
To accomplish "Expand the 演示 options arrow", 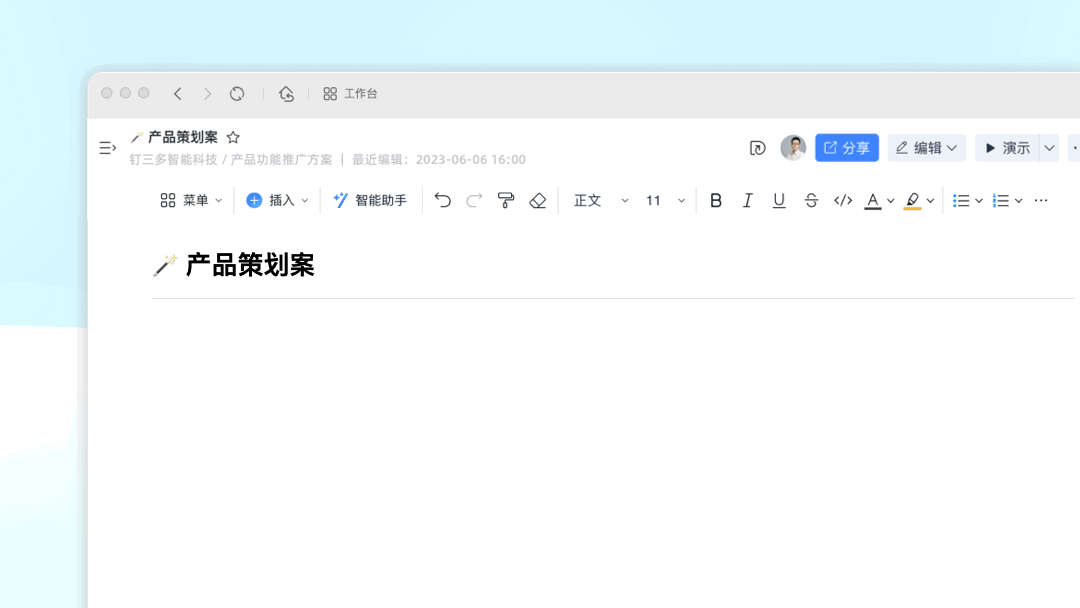I will tap(1049, 148).
